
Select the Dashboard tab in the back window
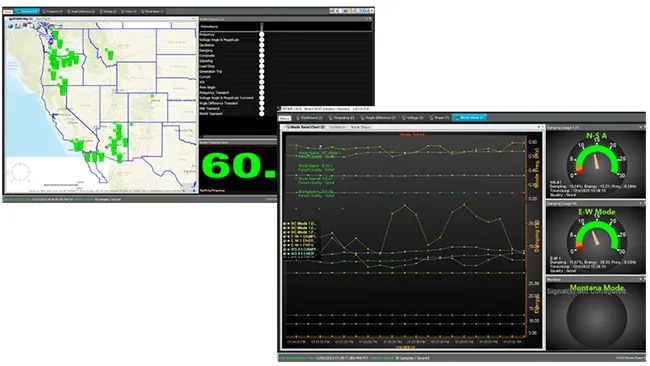pos(27,12)
